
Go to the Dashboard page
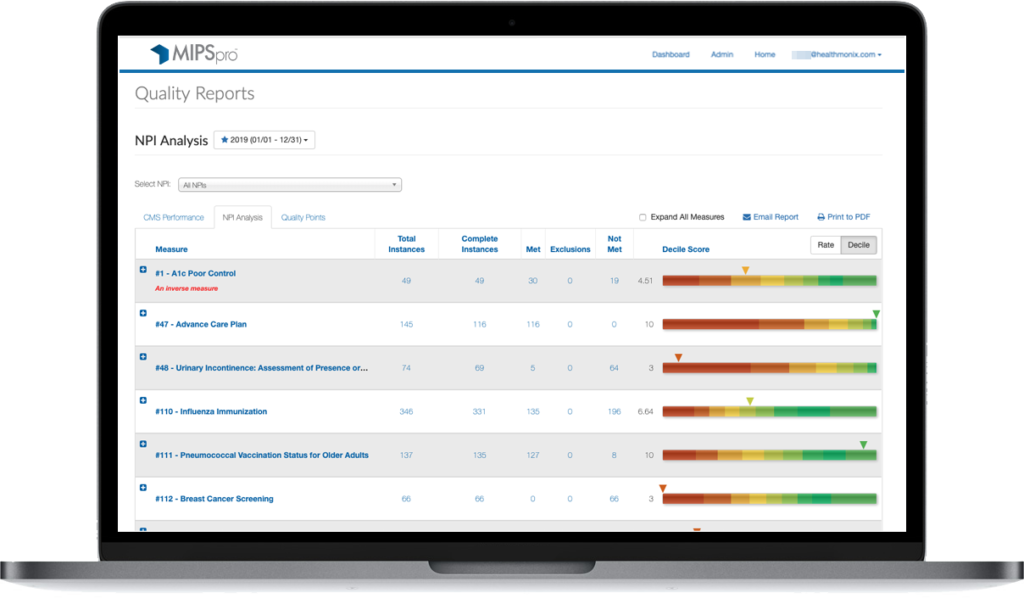(669, 54)
